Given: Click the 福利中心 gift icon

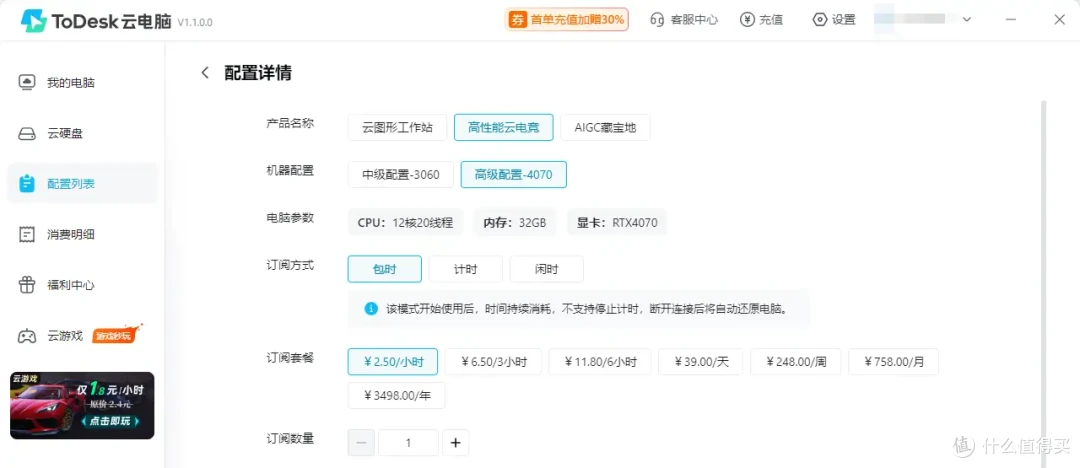Looking at the screenshot, I should 27,285.
